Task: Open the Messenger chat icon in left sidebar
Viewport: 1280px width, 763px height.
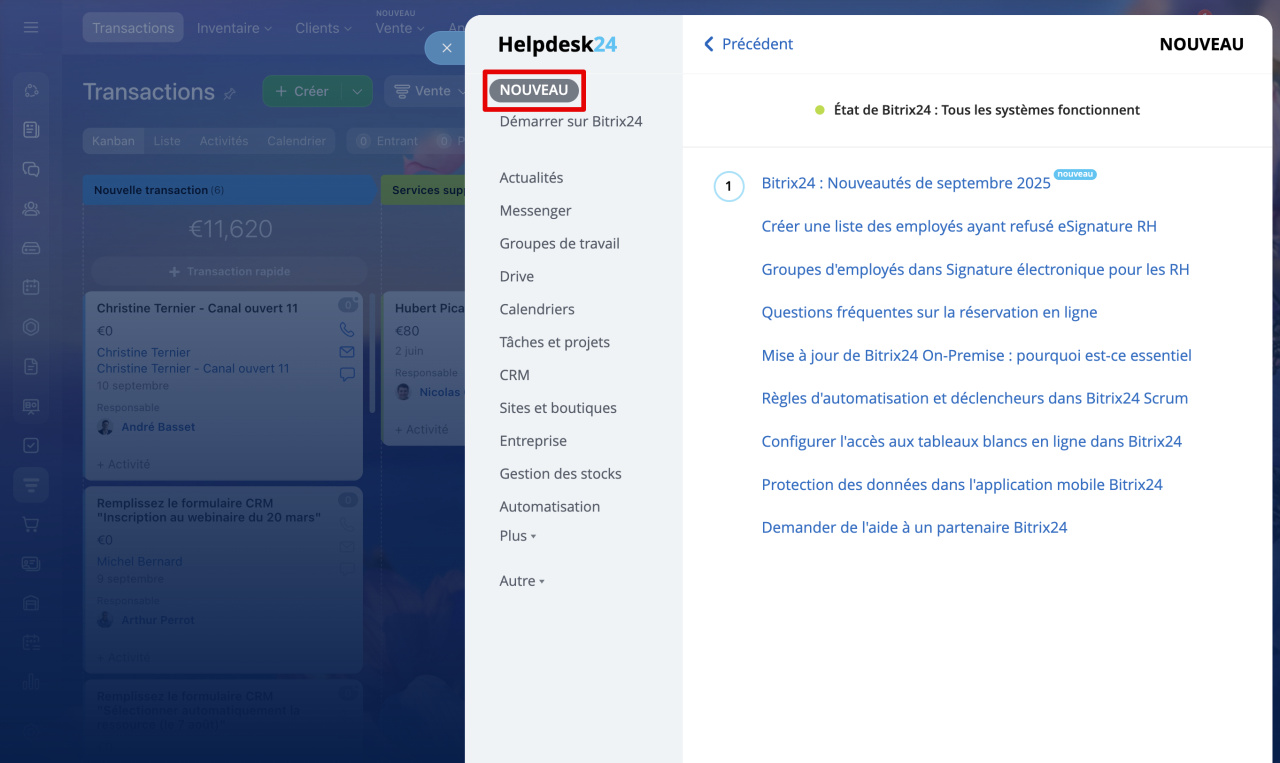Action: tap(31, 169)
